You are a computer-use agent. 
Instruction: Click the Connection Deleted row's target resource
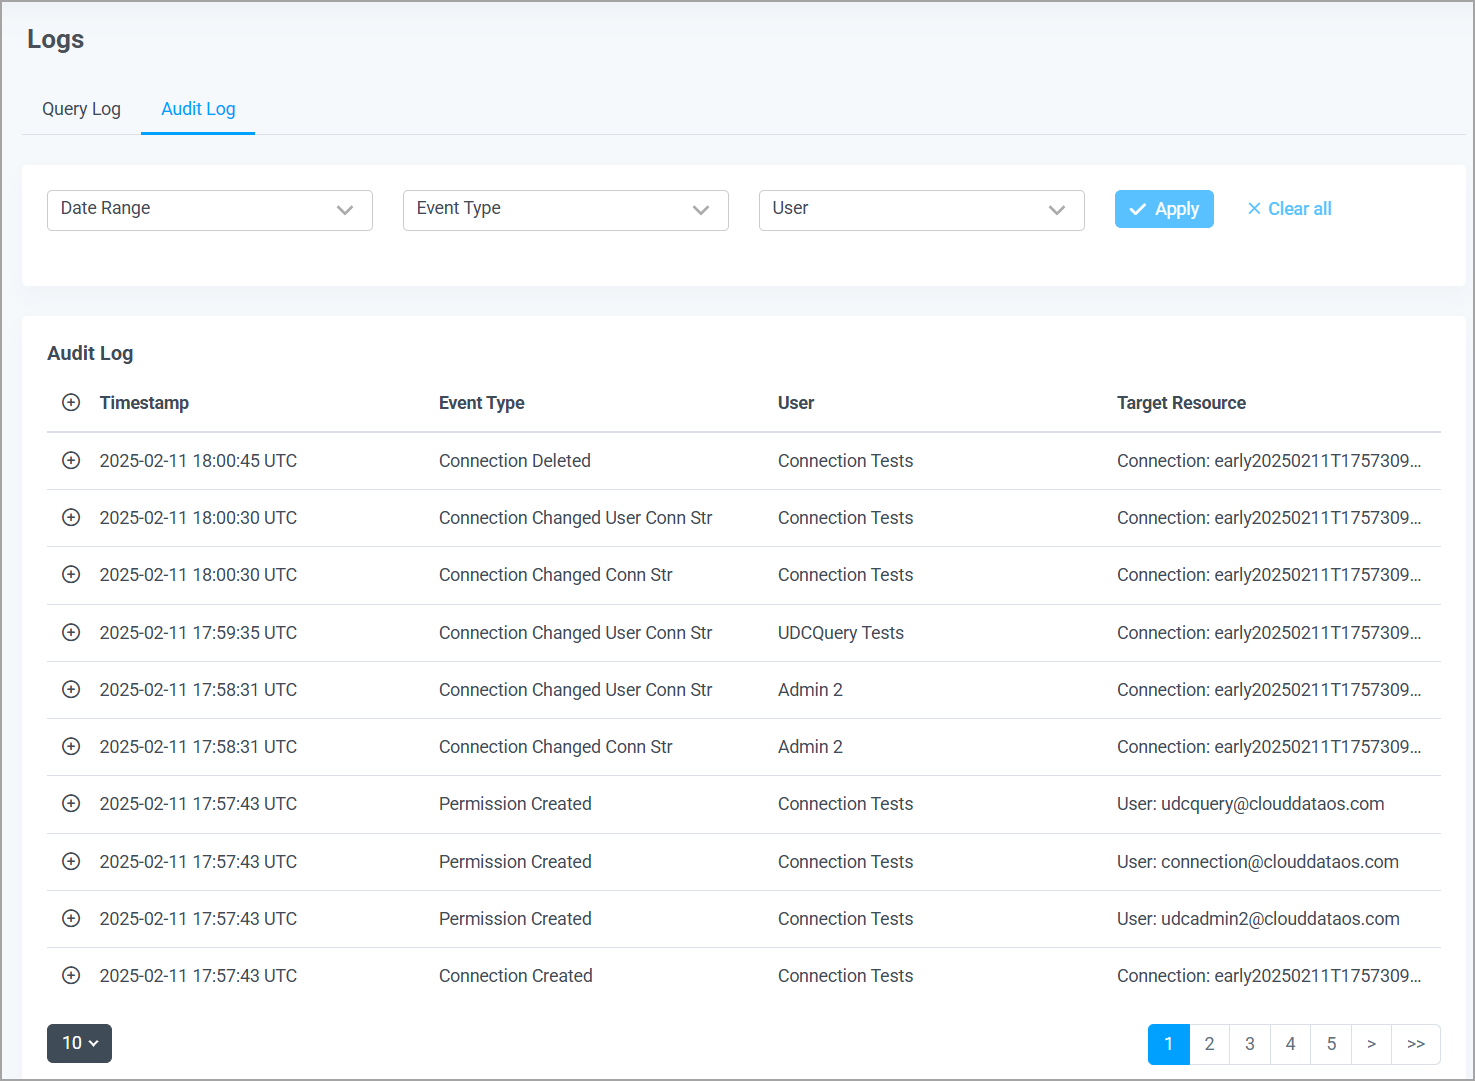pos(1268,461)
